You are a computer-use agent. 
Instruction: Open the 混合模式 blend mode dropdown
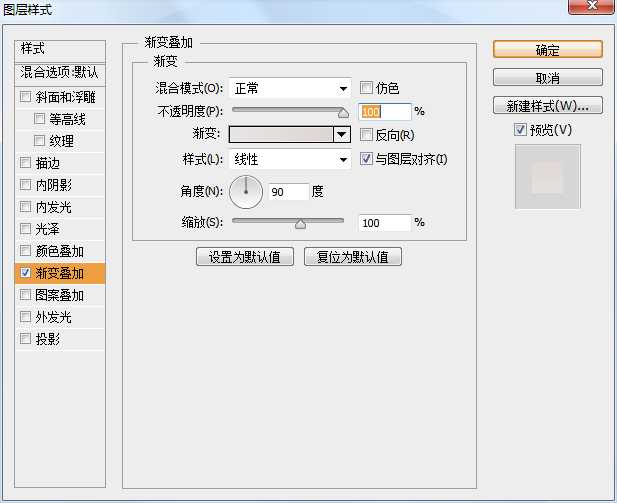coord(290,88)
